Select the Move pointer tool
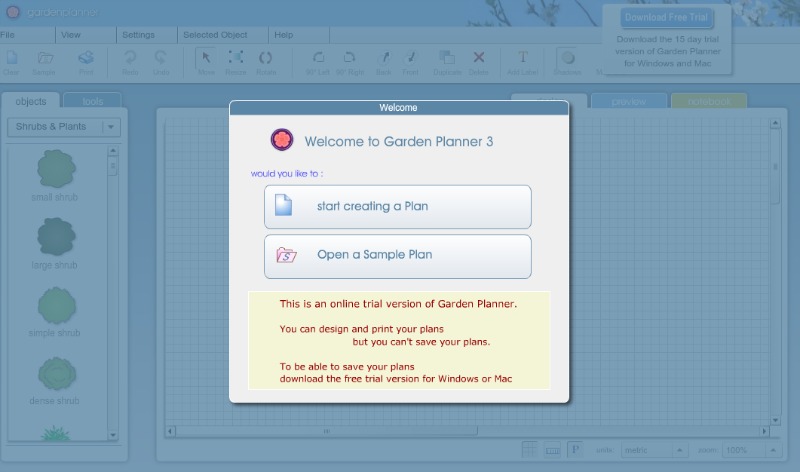 (206, 58)
